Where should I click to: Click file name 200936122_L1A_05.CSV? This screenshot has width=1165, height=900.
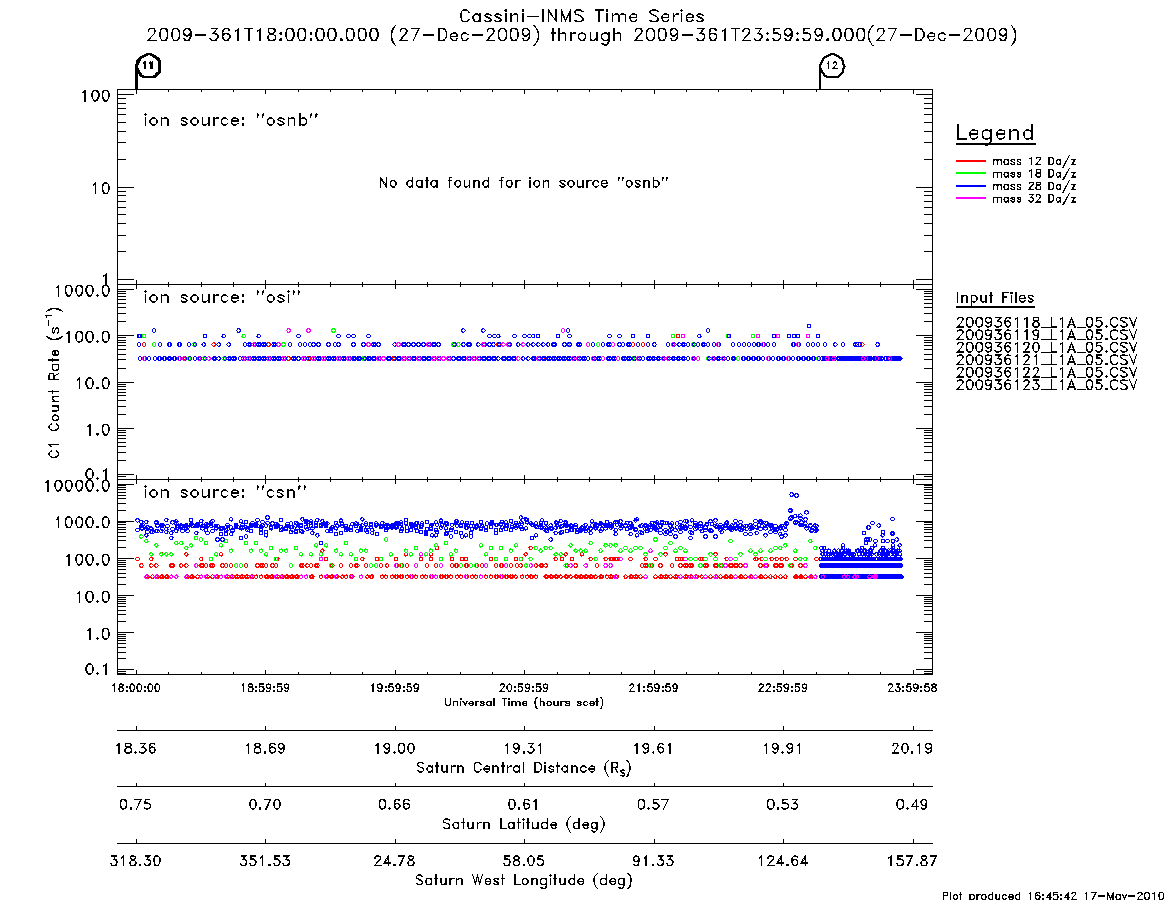(1046, 373)
